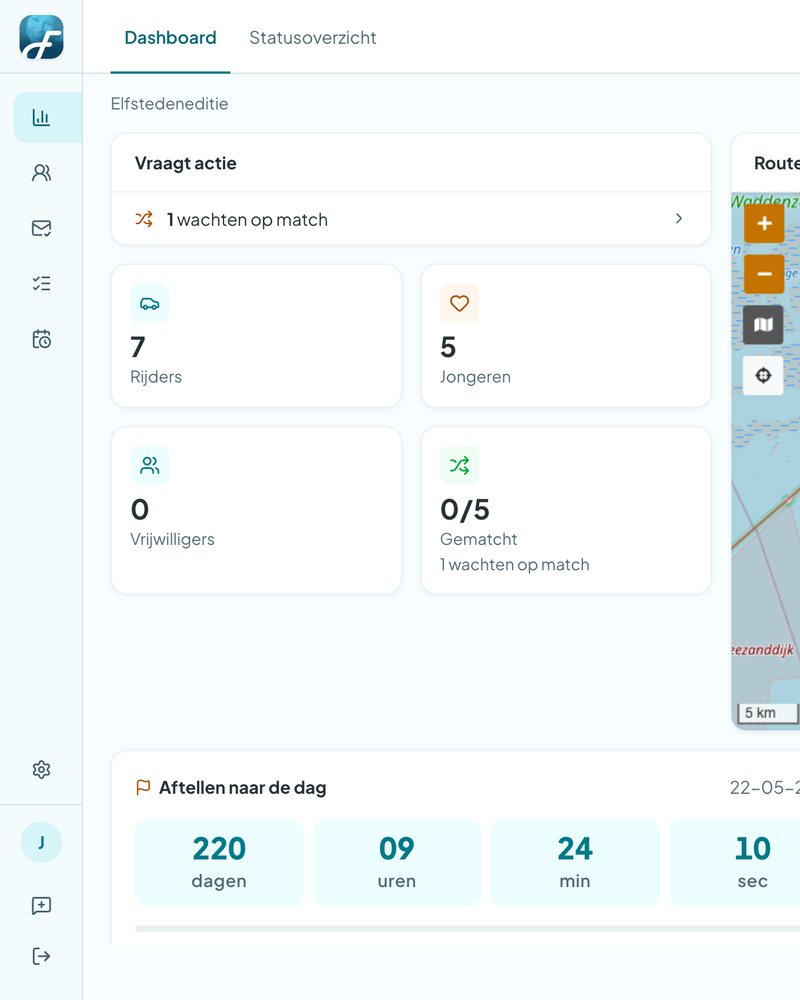The height and width of the screenshot is (1000, 800).
Task: Click the car icon on Rijders card
Action: (x=150, y=304)
